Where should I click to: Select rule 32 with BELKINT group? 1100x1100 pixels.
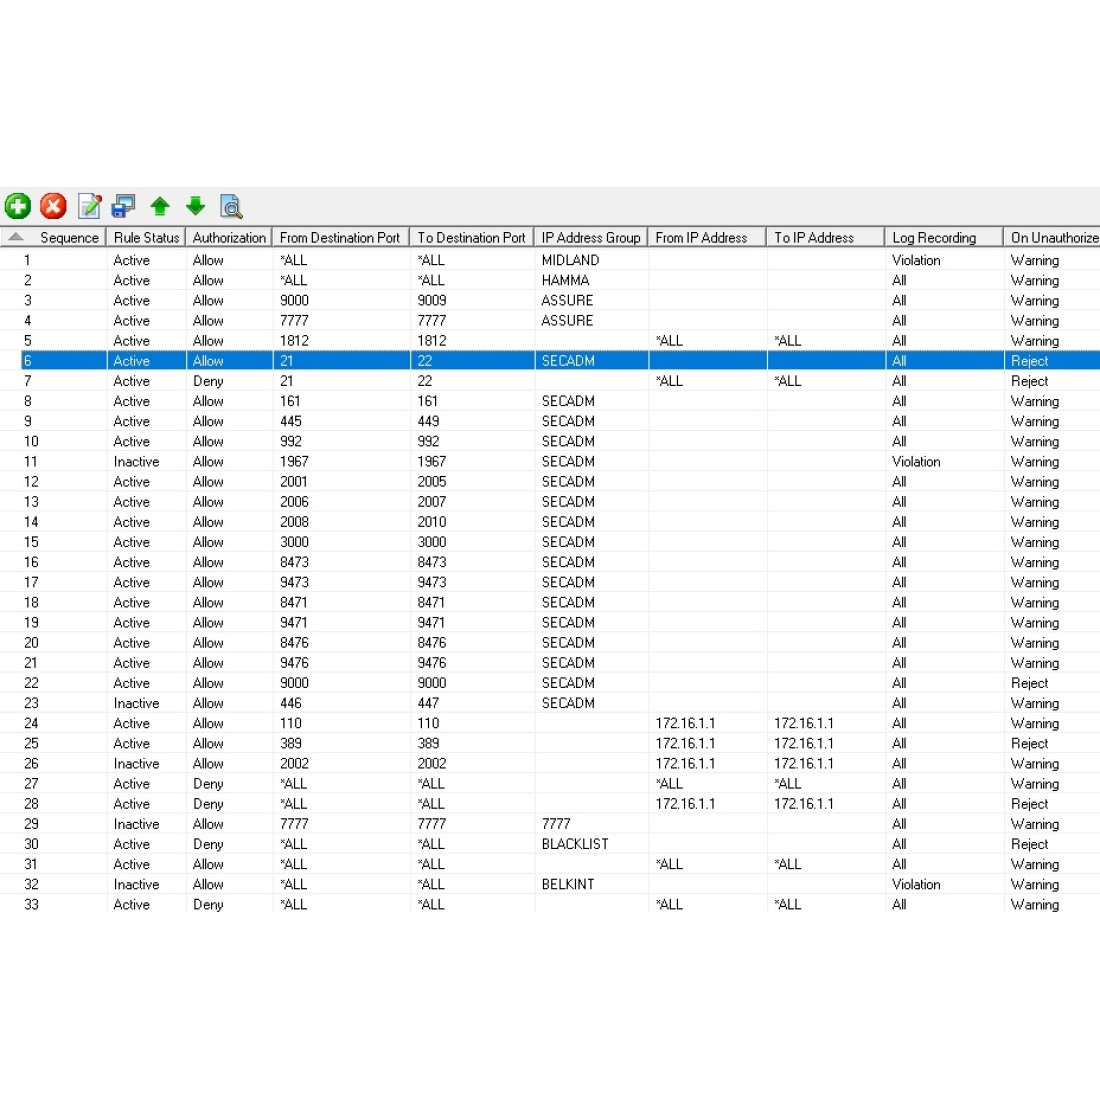pyautogui.click(x=567, y=885)
